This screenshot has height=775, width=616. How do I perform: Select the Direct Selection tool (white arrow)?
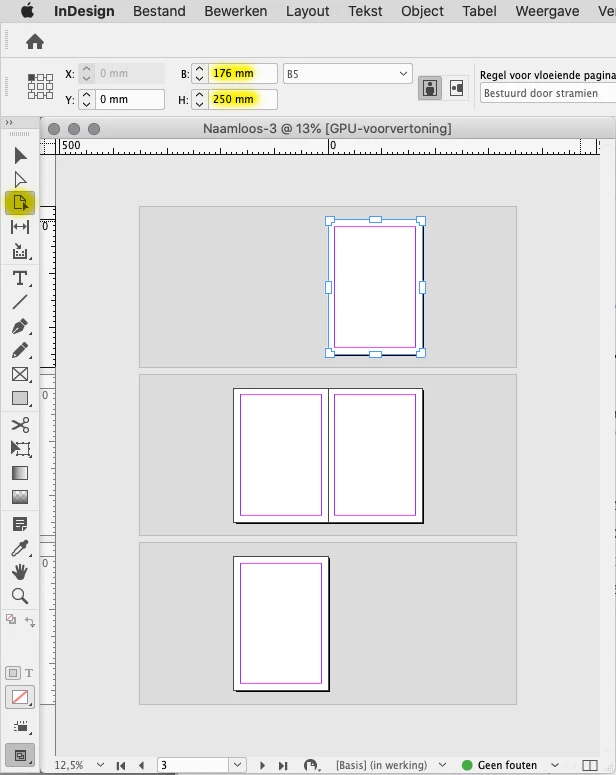(x=20, y=179)
